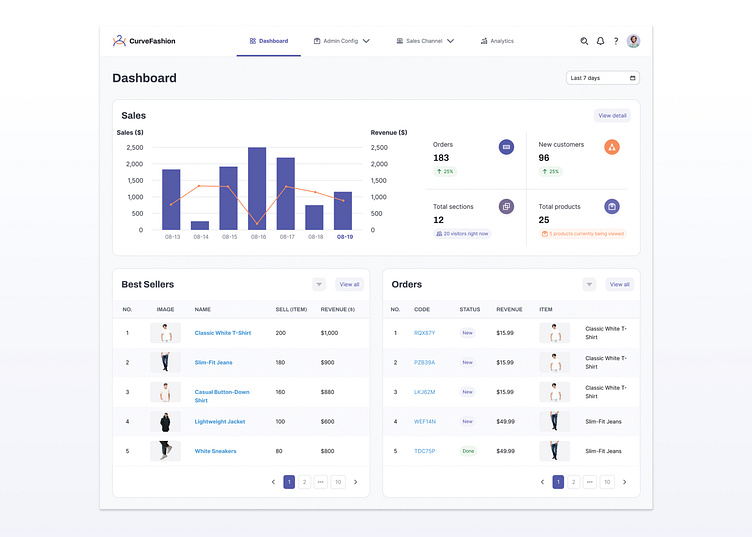The image size is (752, 537).
Task: Select page 10 in Best Sellers pagination
Action: (338, 482)
